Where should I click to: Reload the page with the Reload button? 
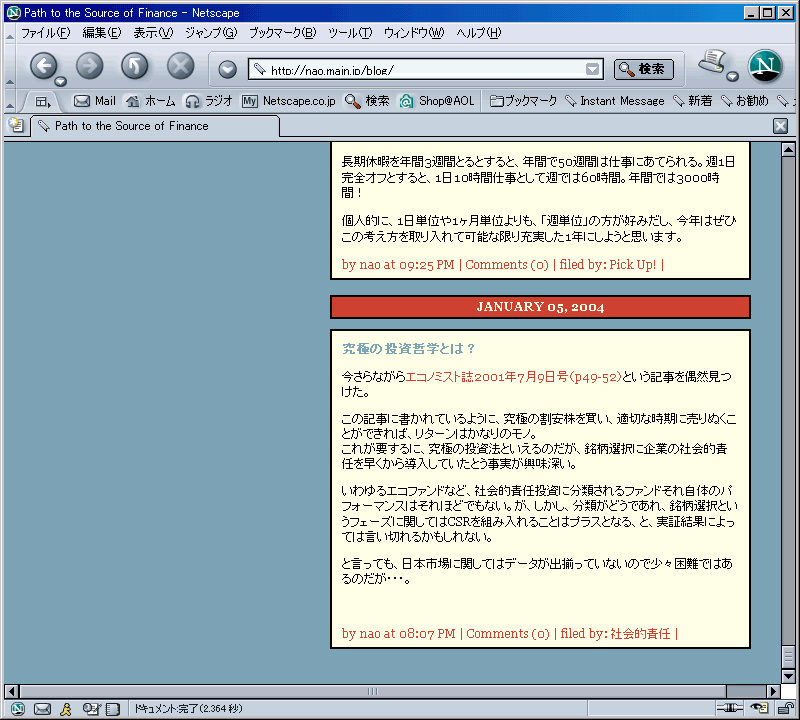tap(135, 65)
